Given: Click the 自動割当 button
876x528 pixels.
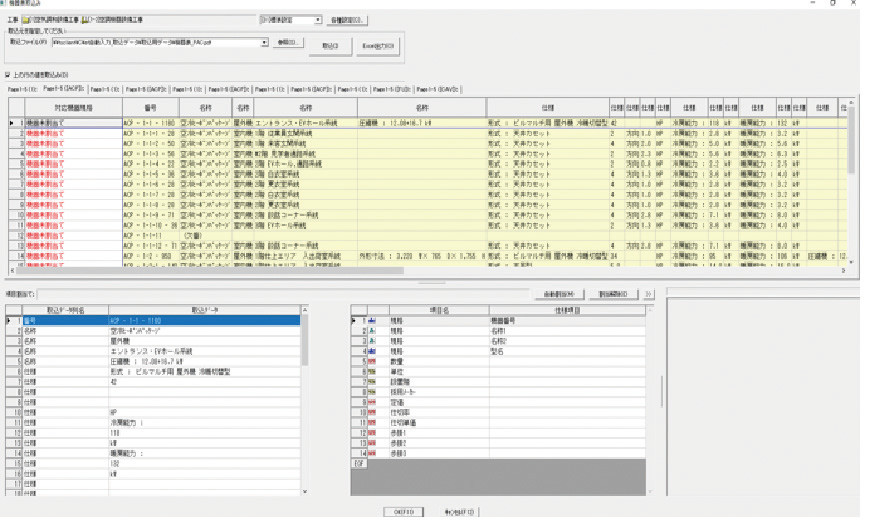Looking at the screenshot, I should coord(558,294).
